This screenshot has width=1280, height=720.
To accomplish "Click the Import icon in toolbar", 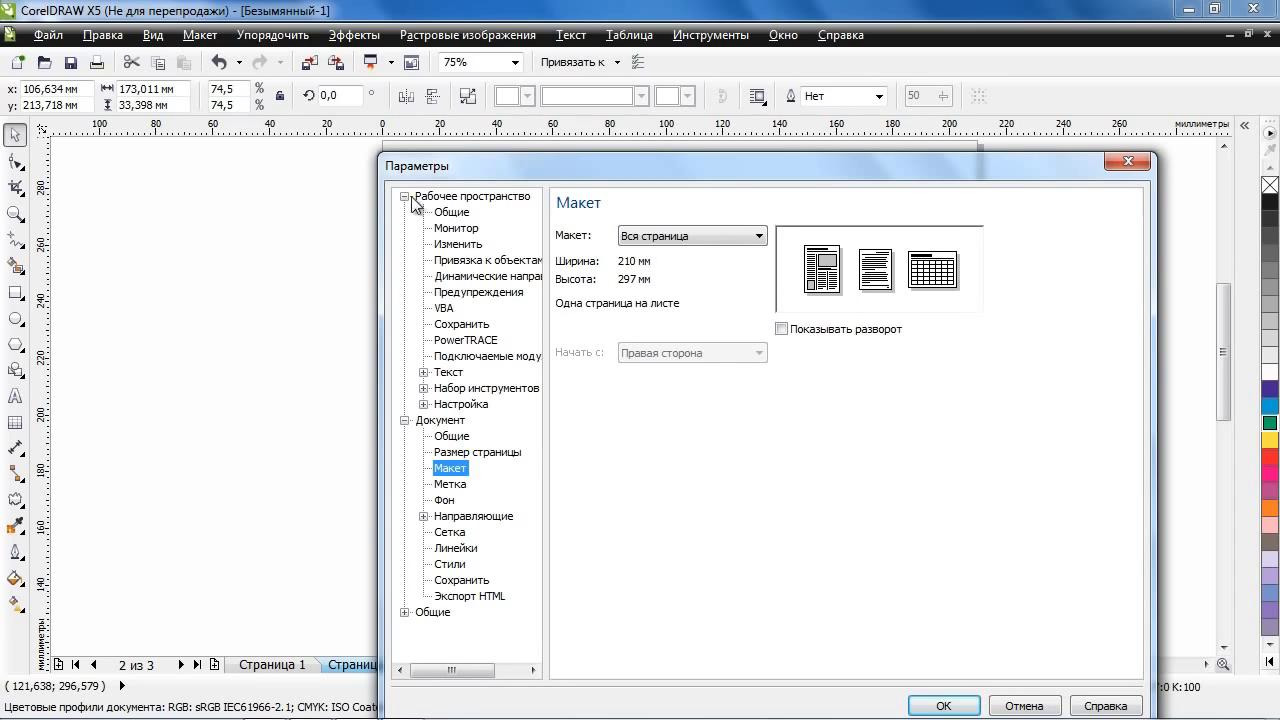I will (x=309, y=63).
